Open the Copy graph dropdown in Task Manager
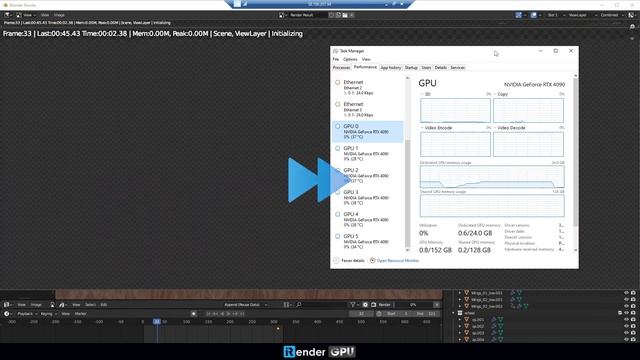The height and width of the screenshot is (360, 640). click(x=495, y=94)
